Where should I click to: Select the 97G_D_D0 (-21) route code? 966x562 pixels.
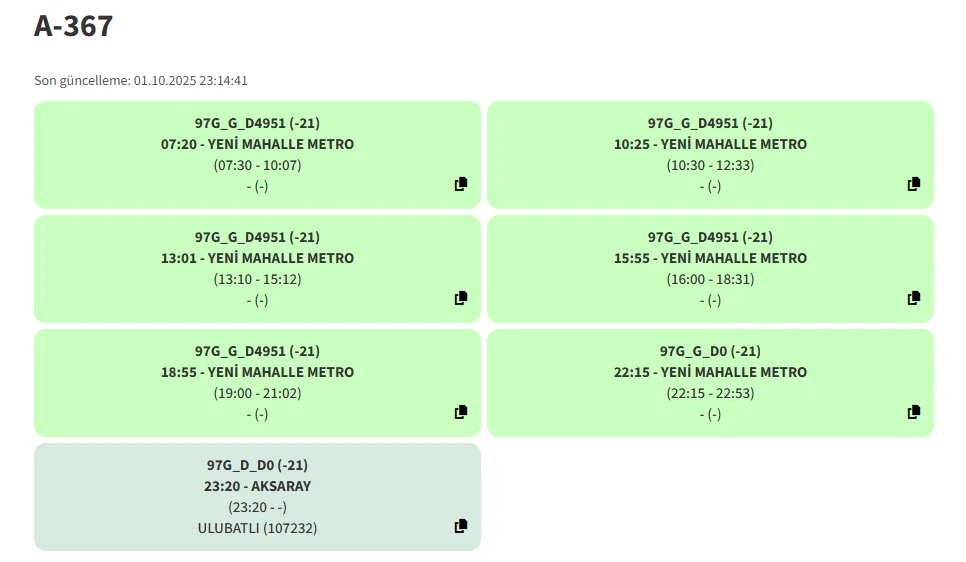tap(257, 465)
